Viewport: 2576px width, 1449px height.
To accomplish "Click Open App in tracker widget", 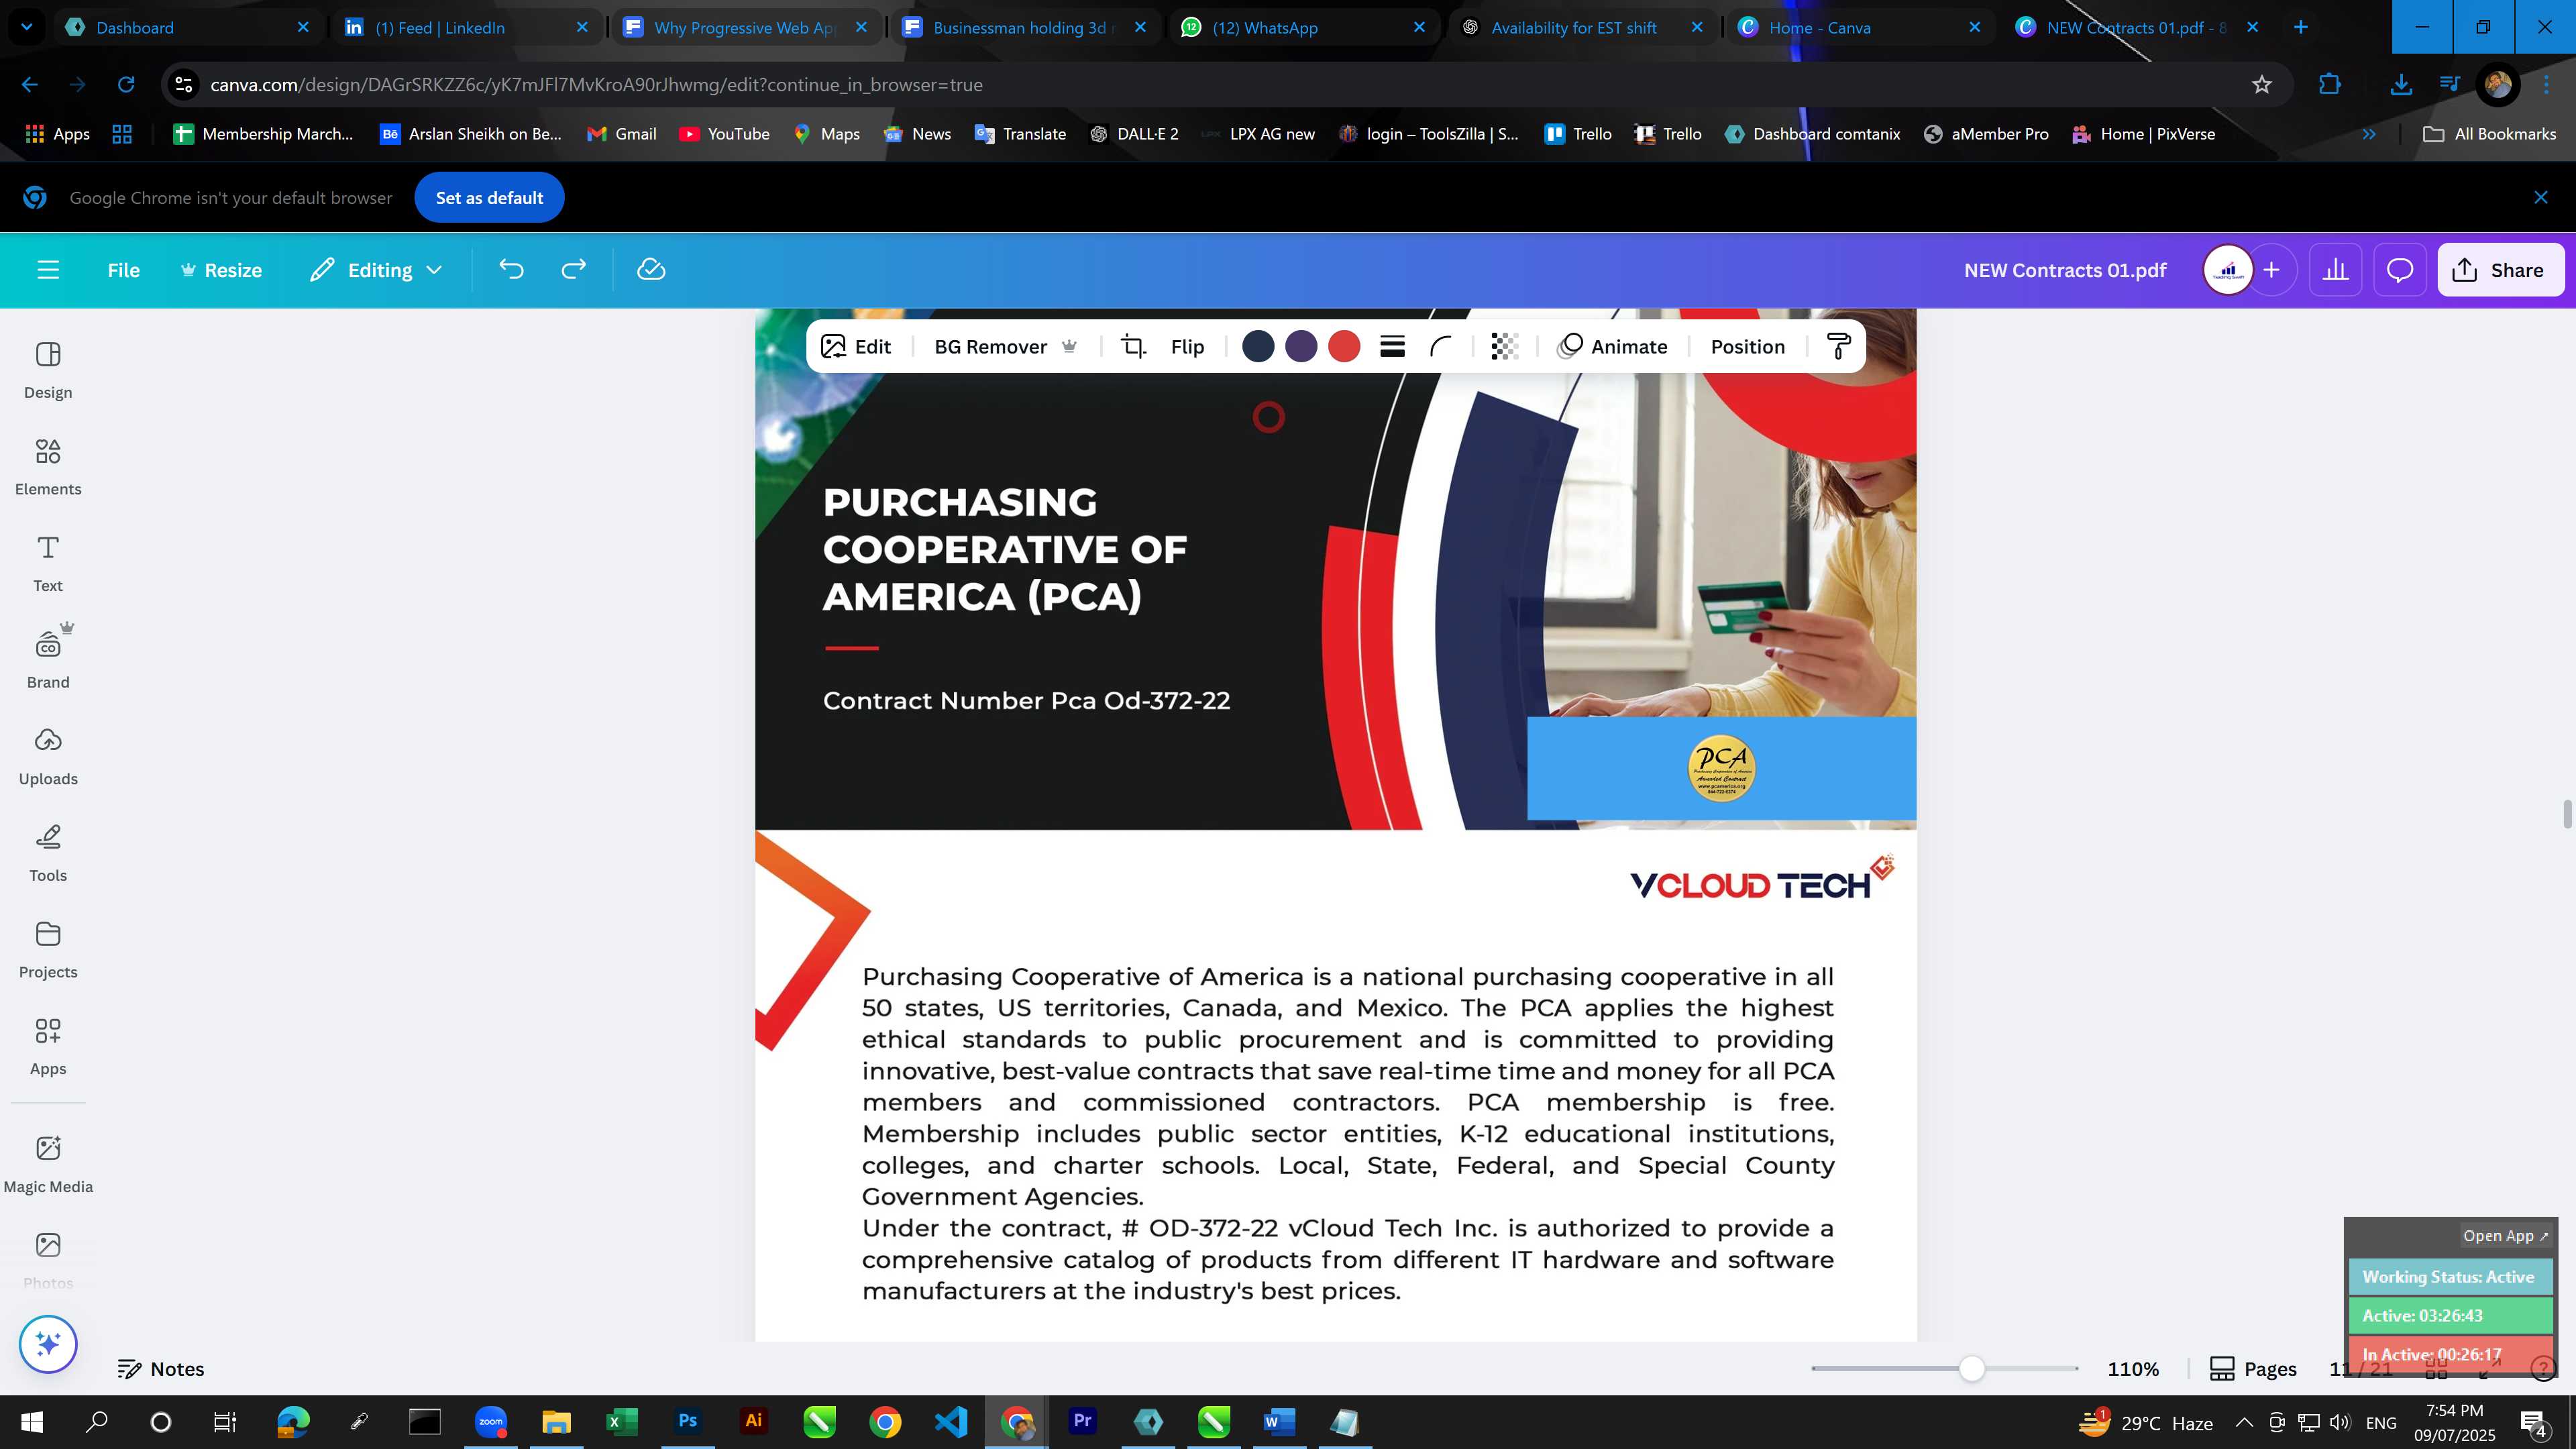I will pos(2505,1236).
